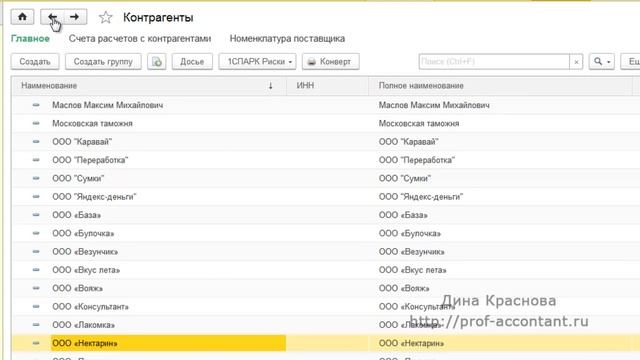
Task: Select the ООО "Каравай" row
Action: tap(326, 142)
